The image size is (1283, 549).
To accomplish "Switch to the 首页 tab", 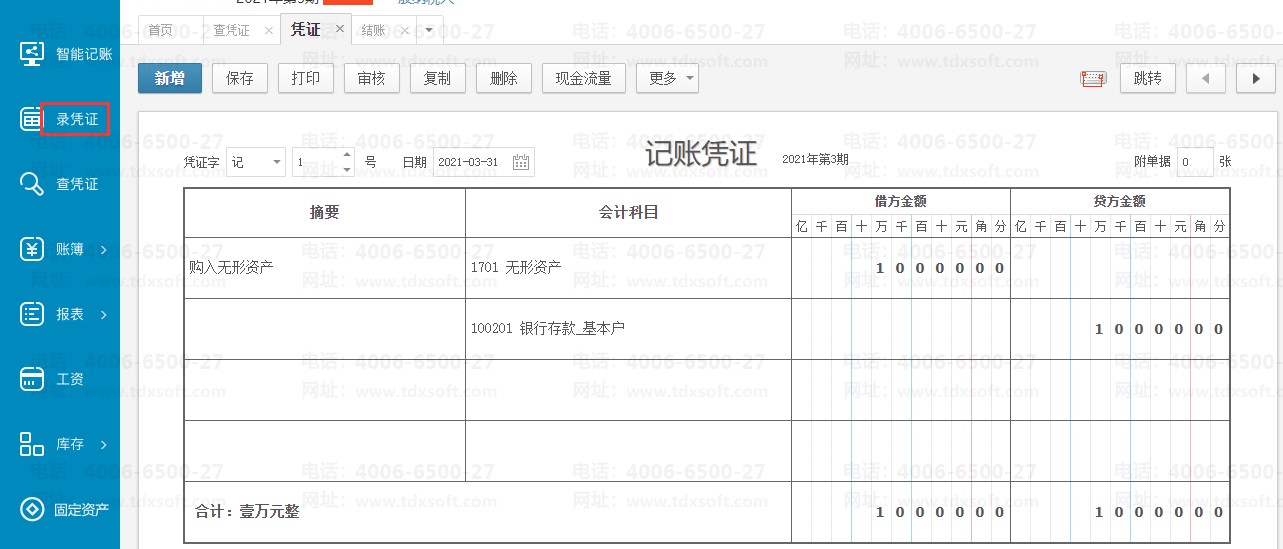I will point(160,30).
